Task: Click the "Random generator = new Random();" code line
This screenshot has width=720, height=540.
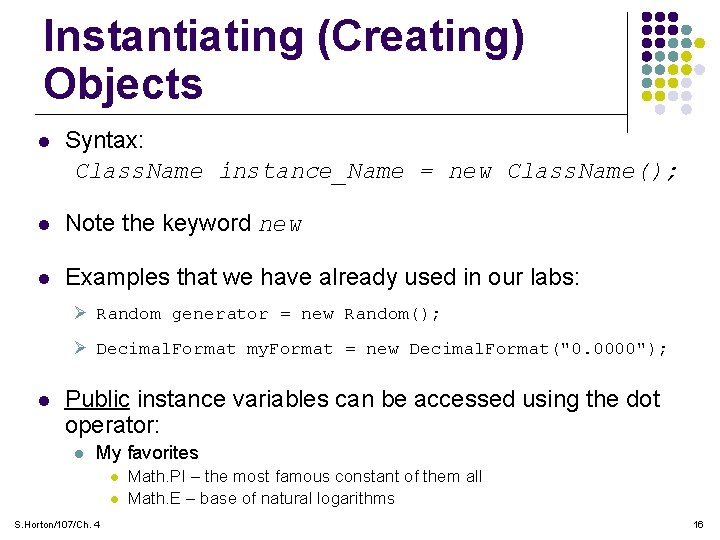Action: pyautogui.click(x=268, y=315)
